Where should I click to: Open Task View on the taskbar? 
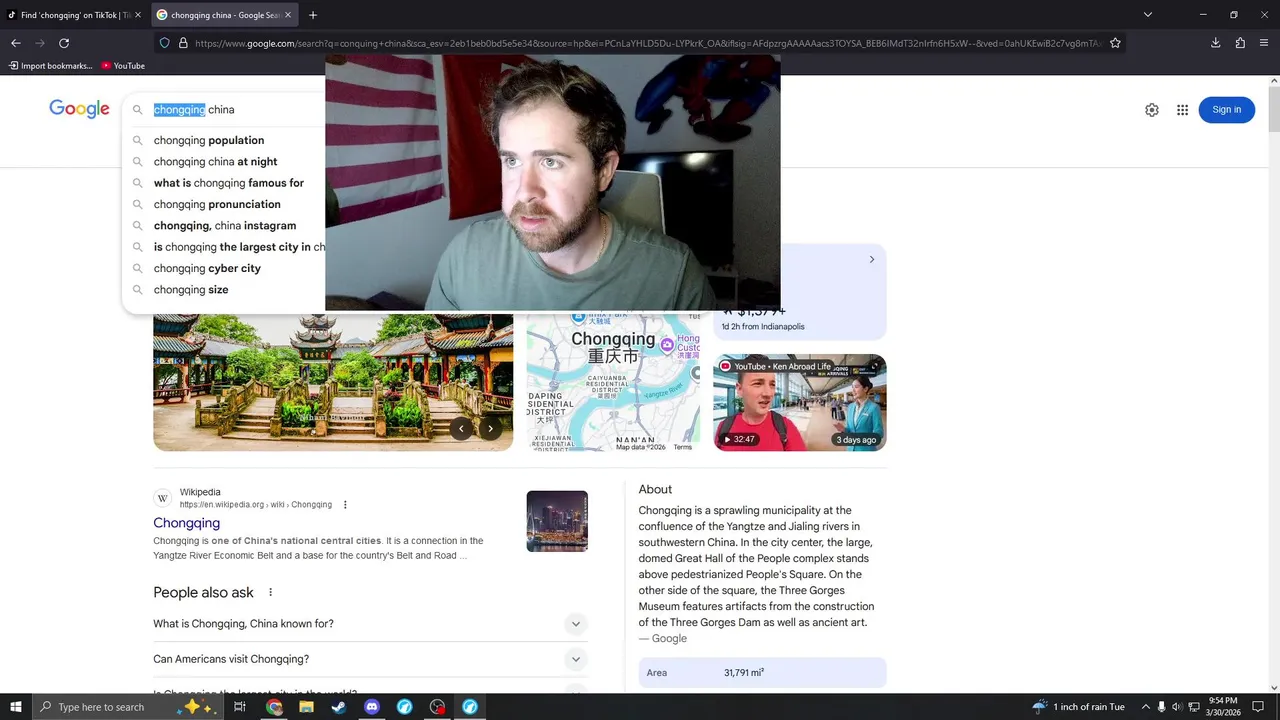click(x=240, y=707)
